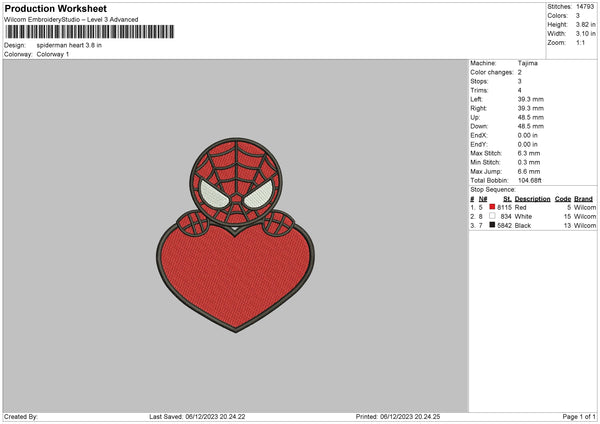Click the Max Stitch value 6.3 mm
Image resolution: width=600 pixels, height=424 pixels.
529,153
